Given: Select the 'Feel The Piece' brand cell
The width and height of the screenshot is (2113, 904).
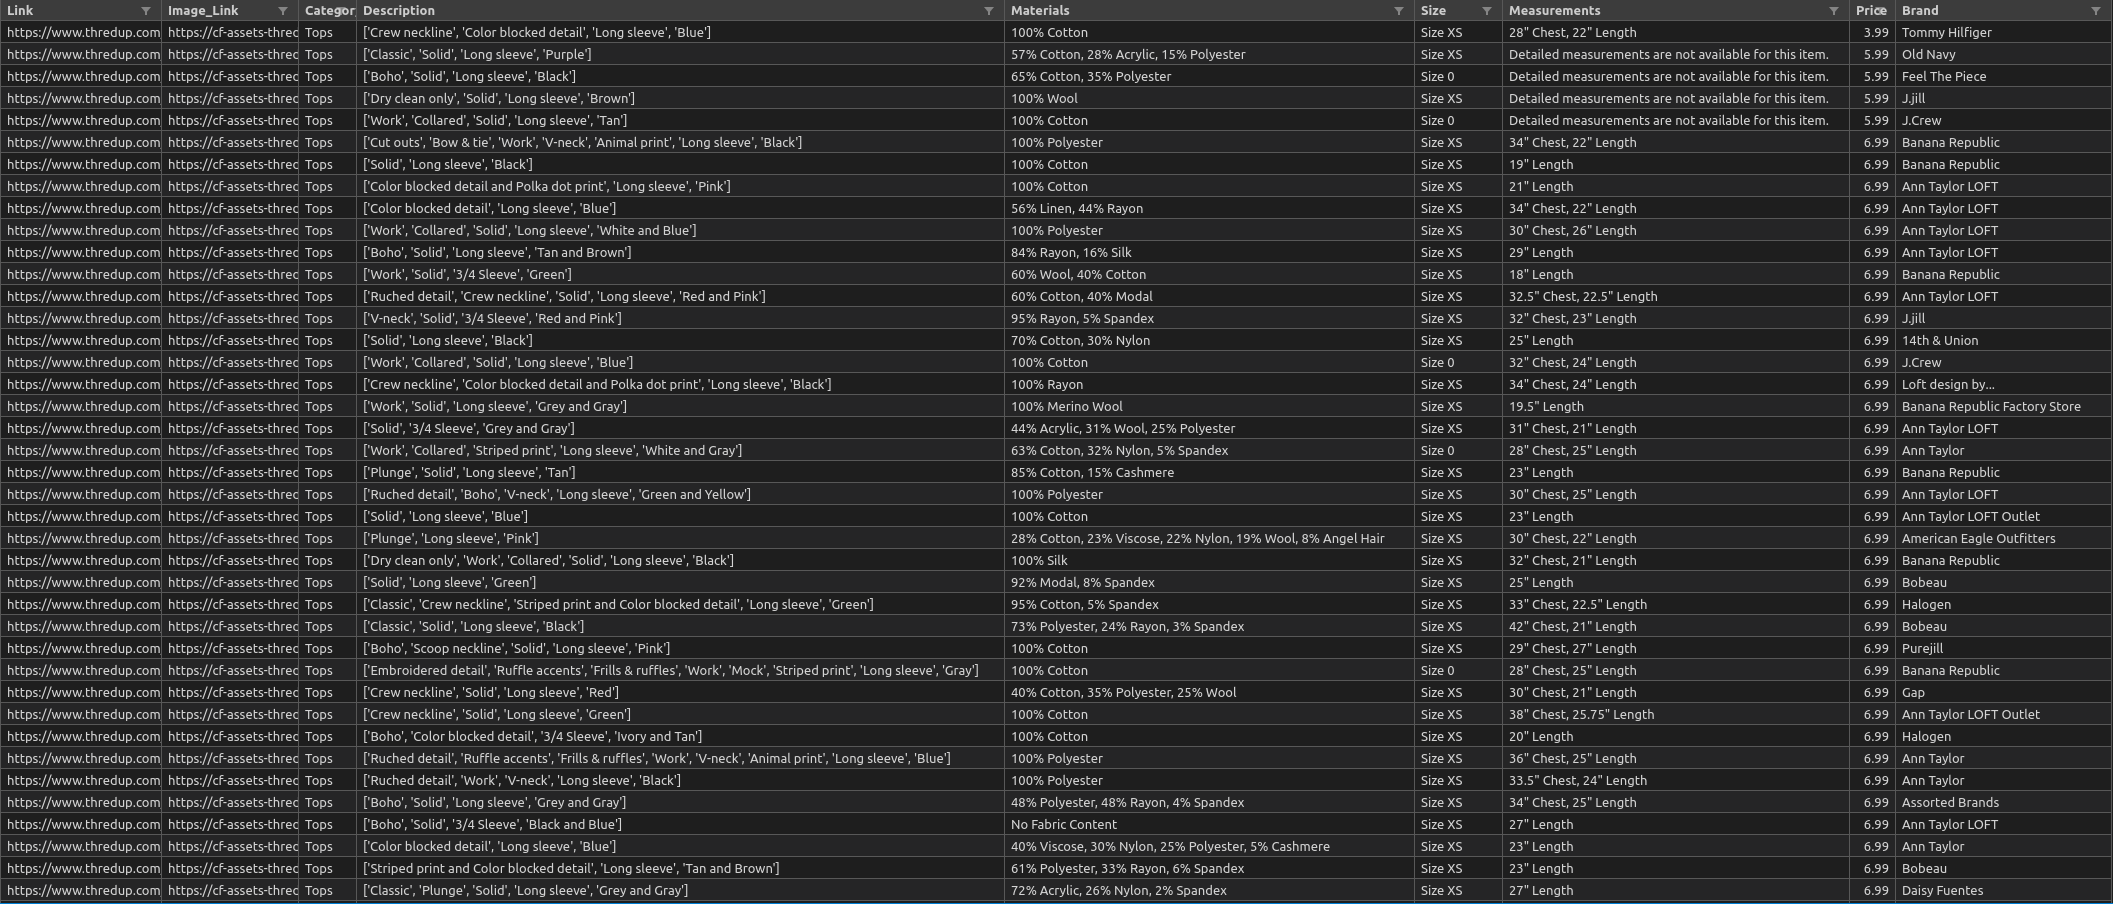Looking at the screenshot, I should coord(2004,77).
